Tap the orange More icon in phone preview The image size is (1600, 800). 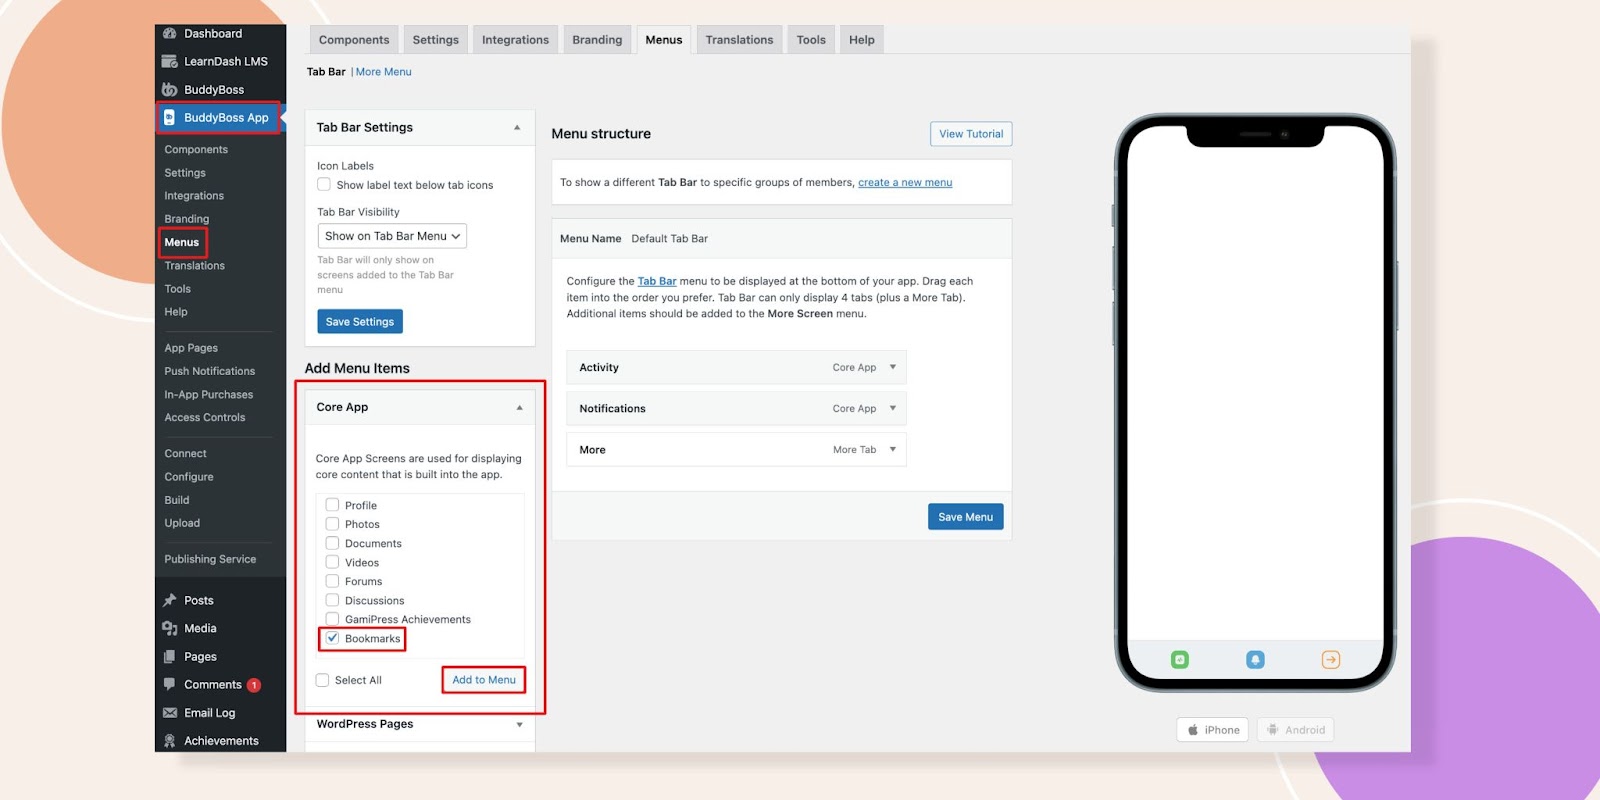coord(1331,660)
